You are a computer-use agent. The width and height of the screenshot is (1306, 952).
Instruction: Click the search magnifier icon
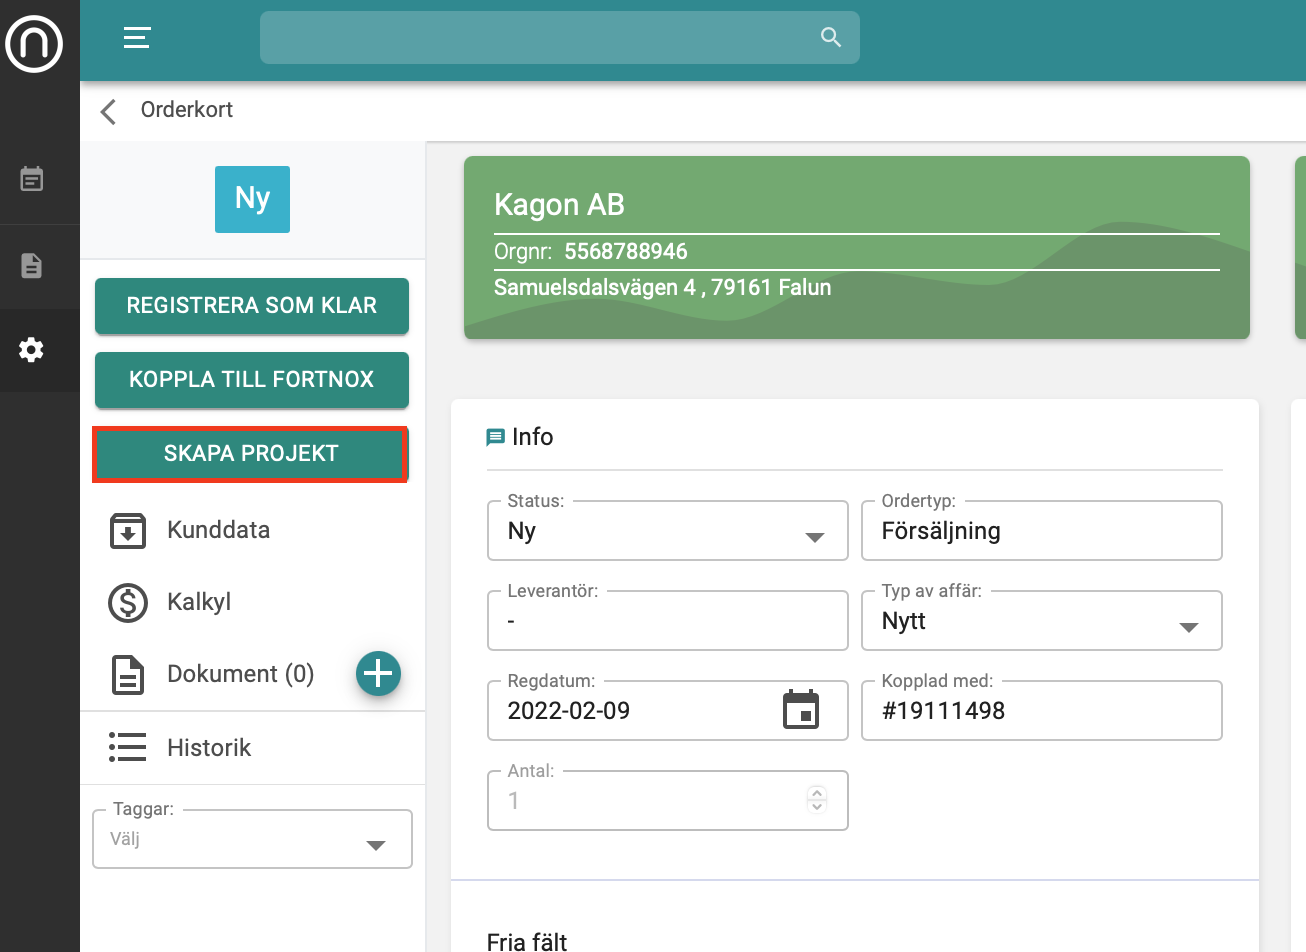tap(830, 38)
